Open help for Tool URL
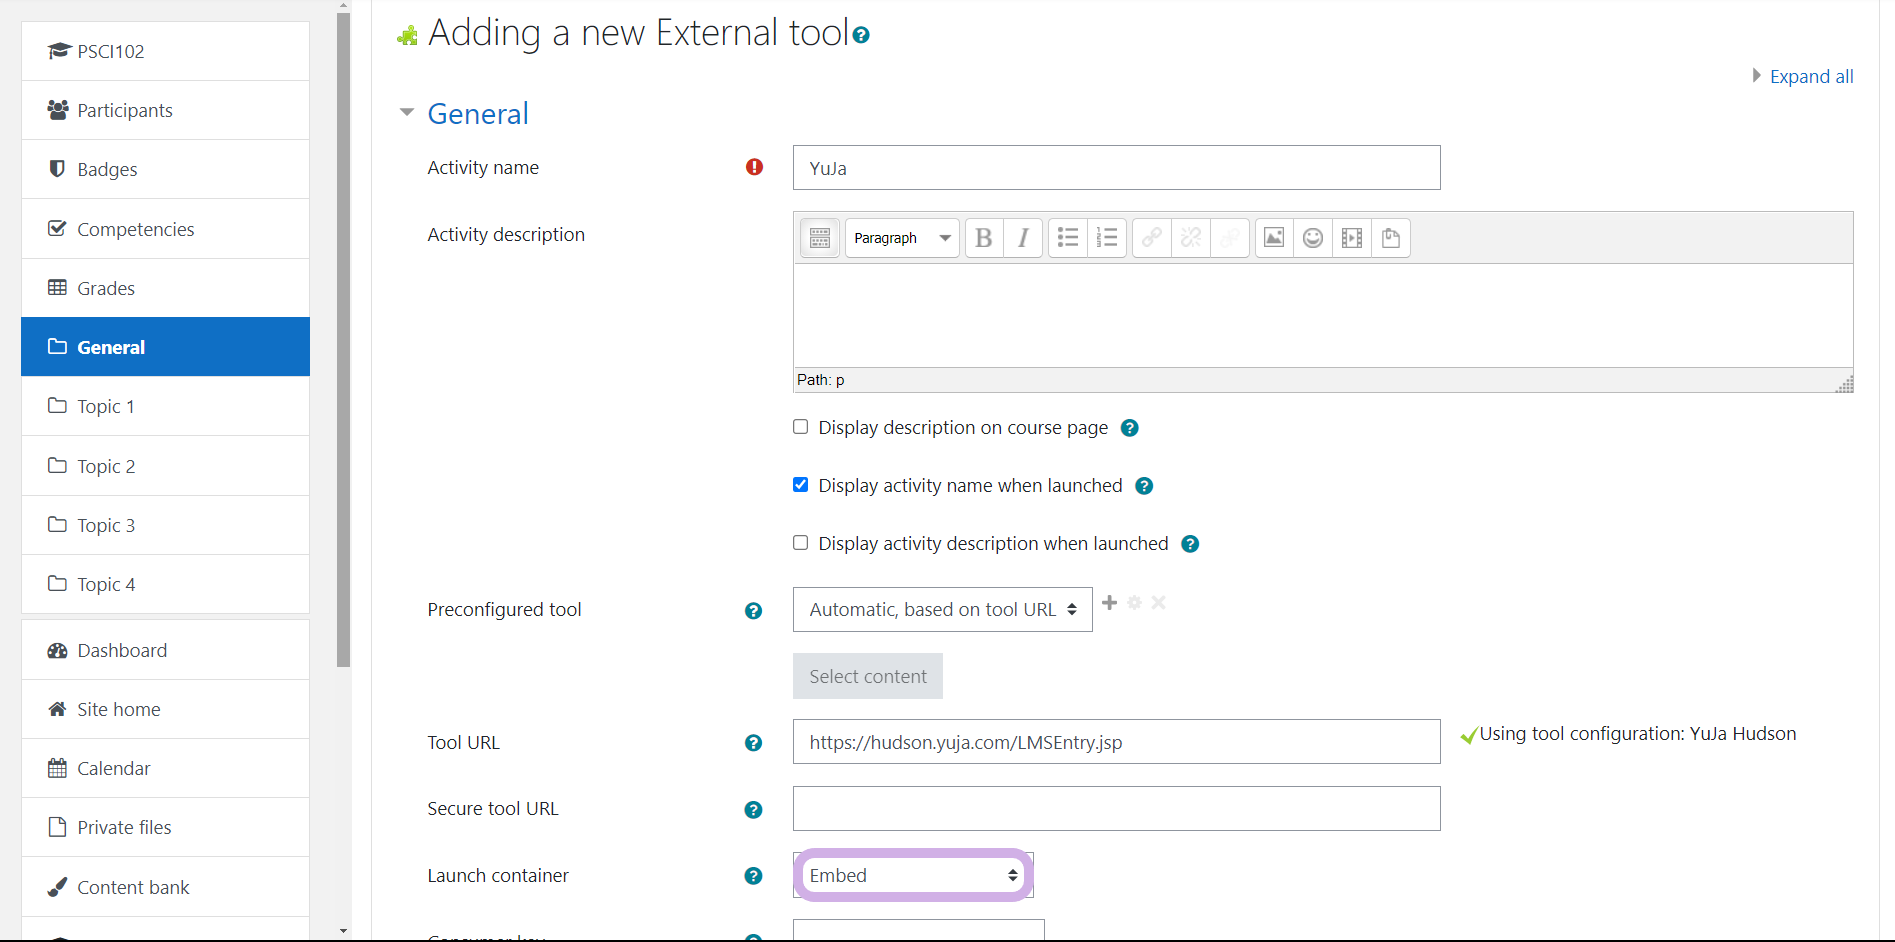Viewport: 1895px width, 942px height. [x=753, y=743]
